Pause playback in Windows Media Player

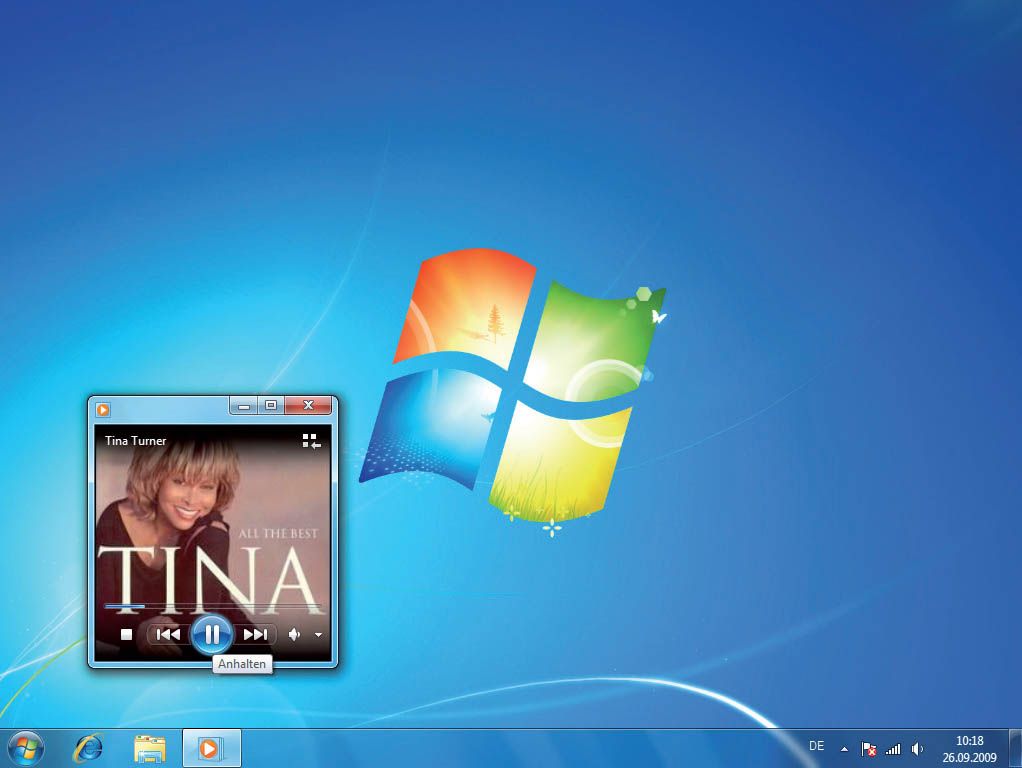point(212,634)
